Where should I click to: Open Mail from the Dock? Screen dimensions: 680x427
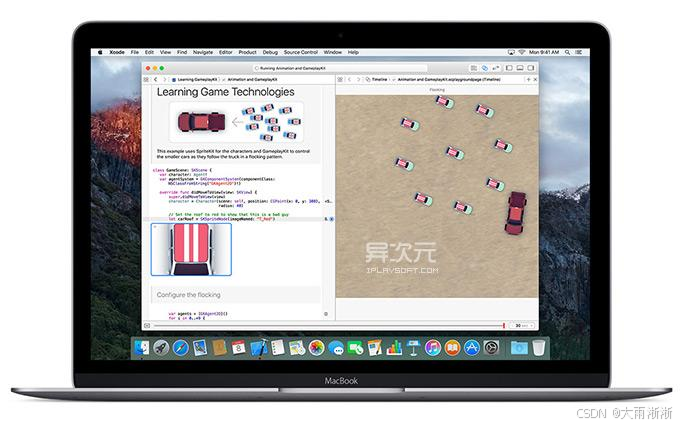point(200,348)
